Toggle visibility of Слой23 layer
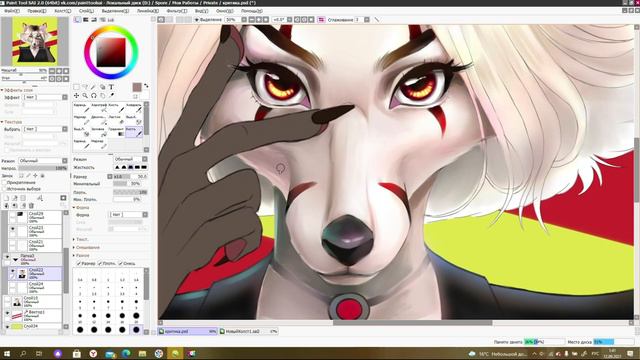 (x=12, y=229)
